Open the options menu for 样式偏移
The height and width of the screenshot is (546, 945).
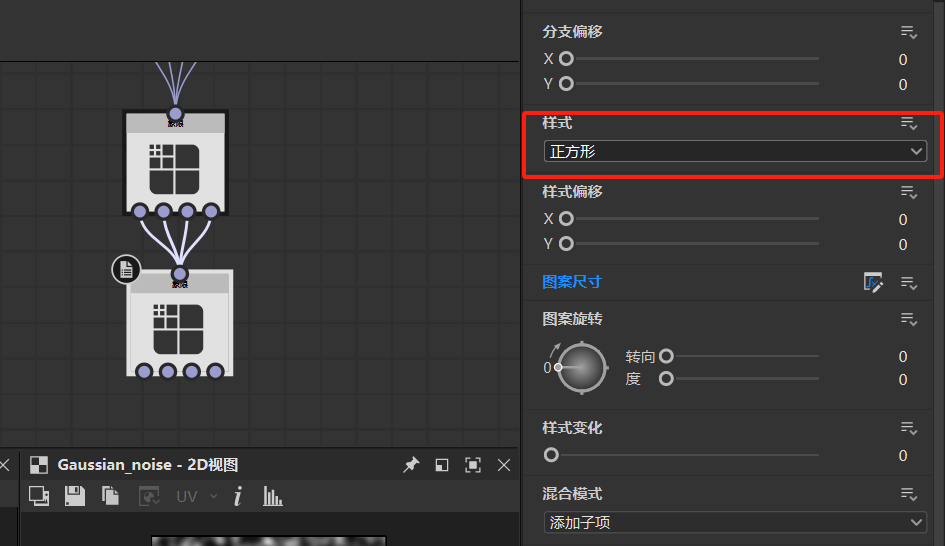point(909,192)
